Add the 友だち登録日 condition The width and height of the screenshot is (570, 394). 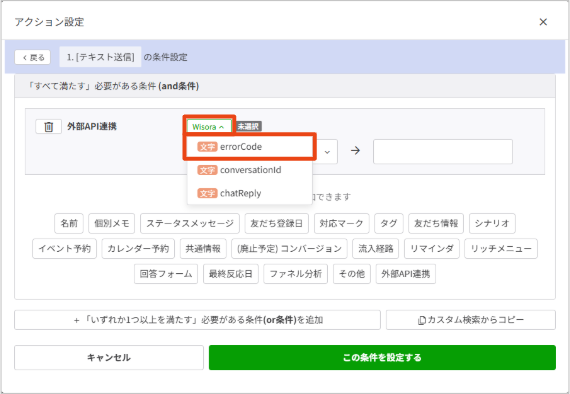(276, 223)
